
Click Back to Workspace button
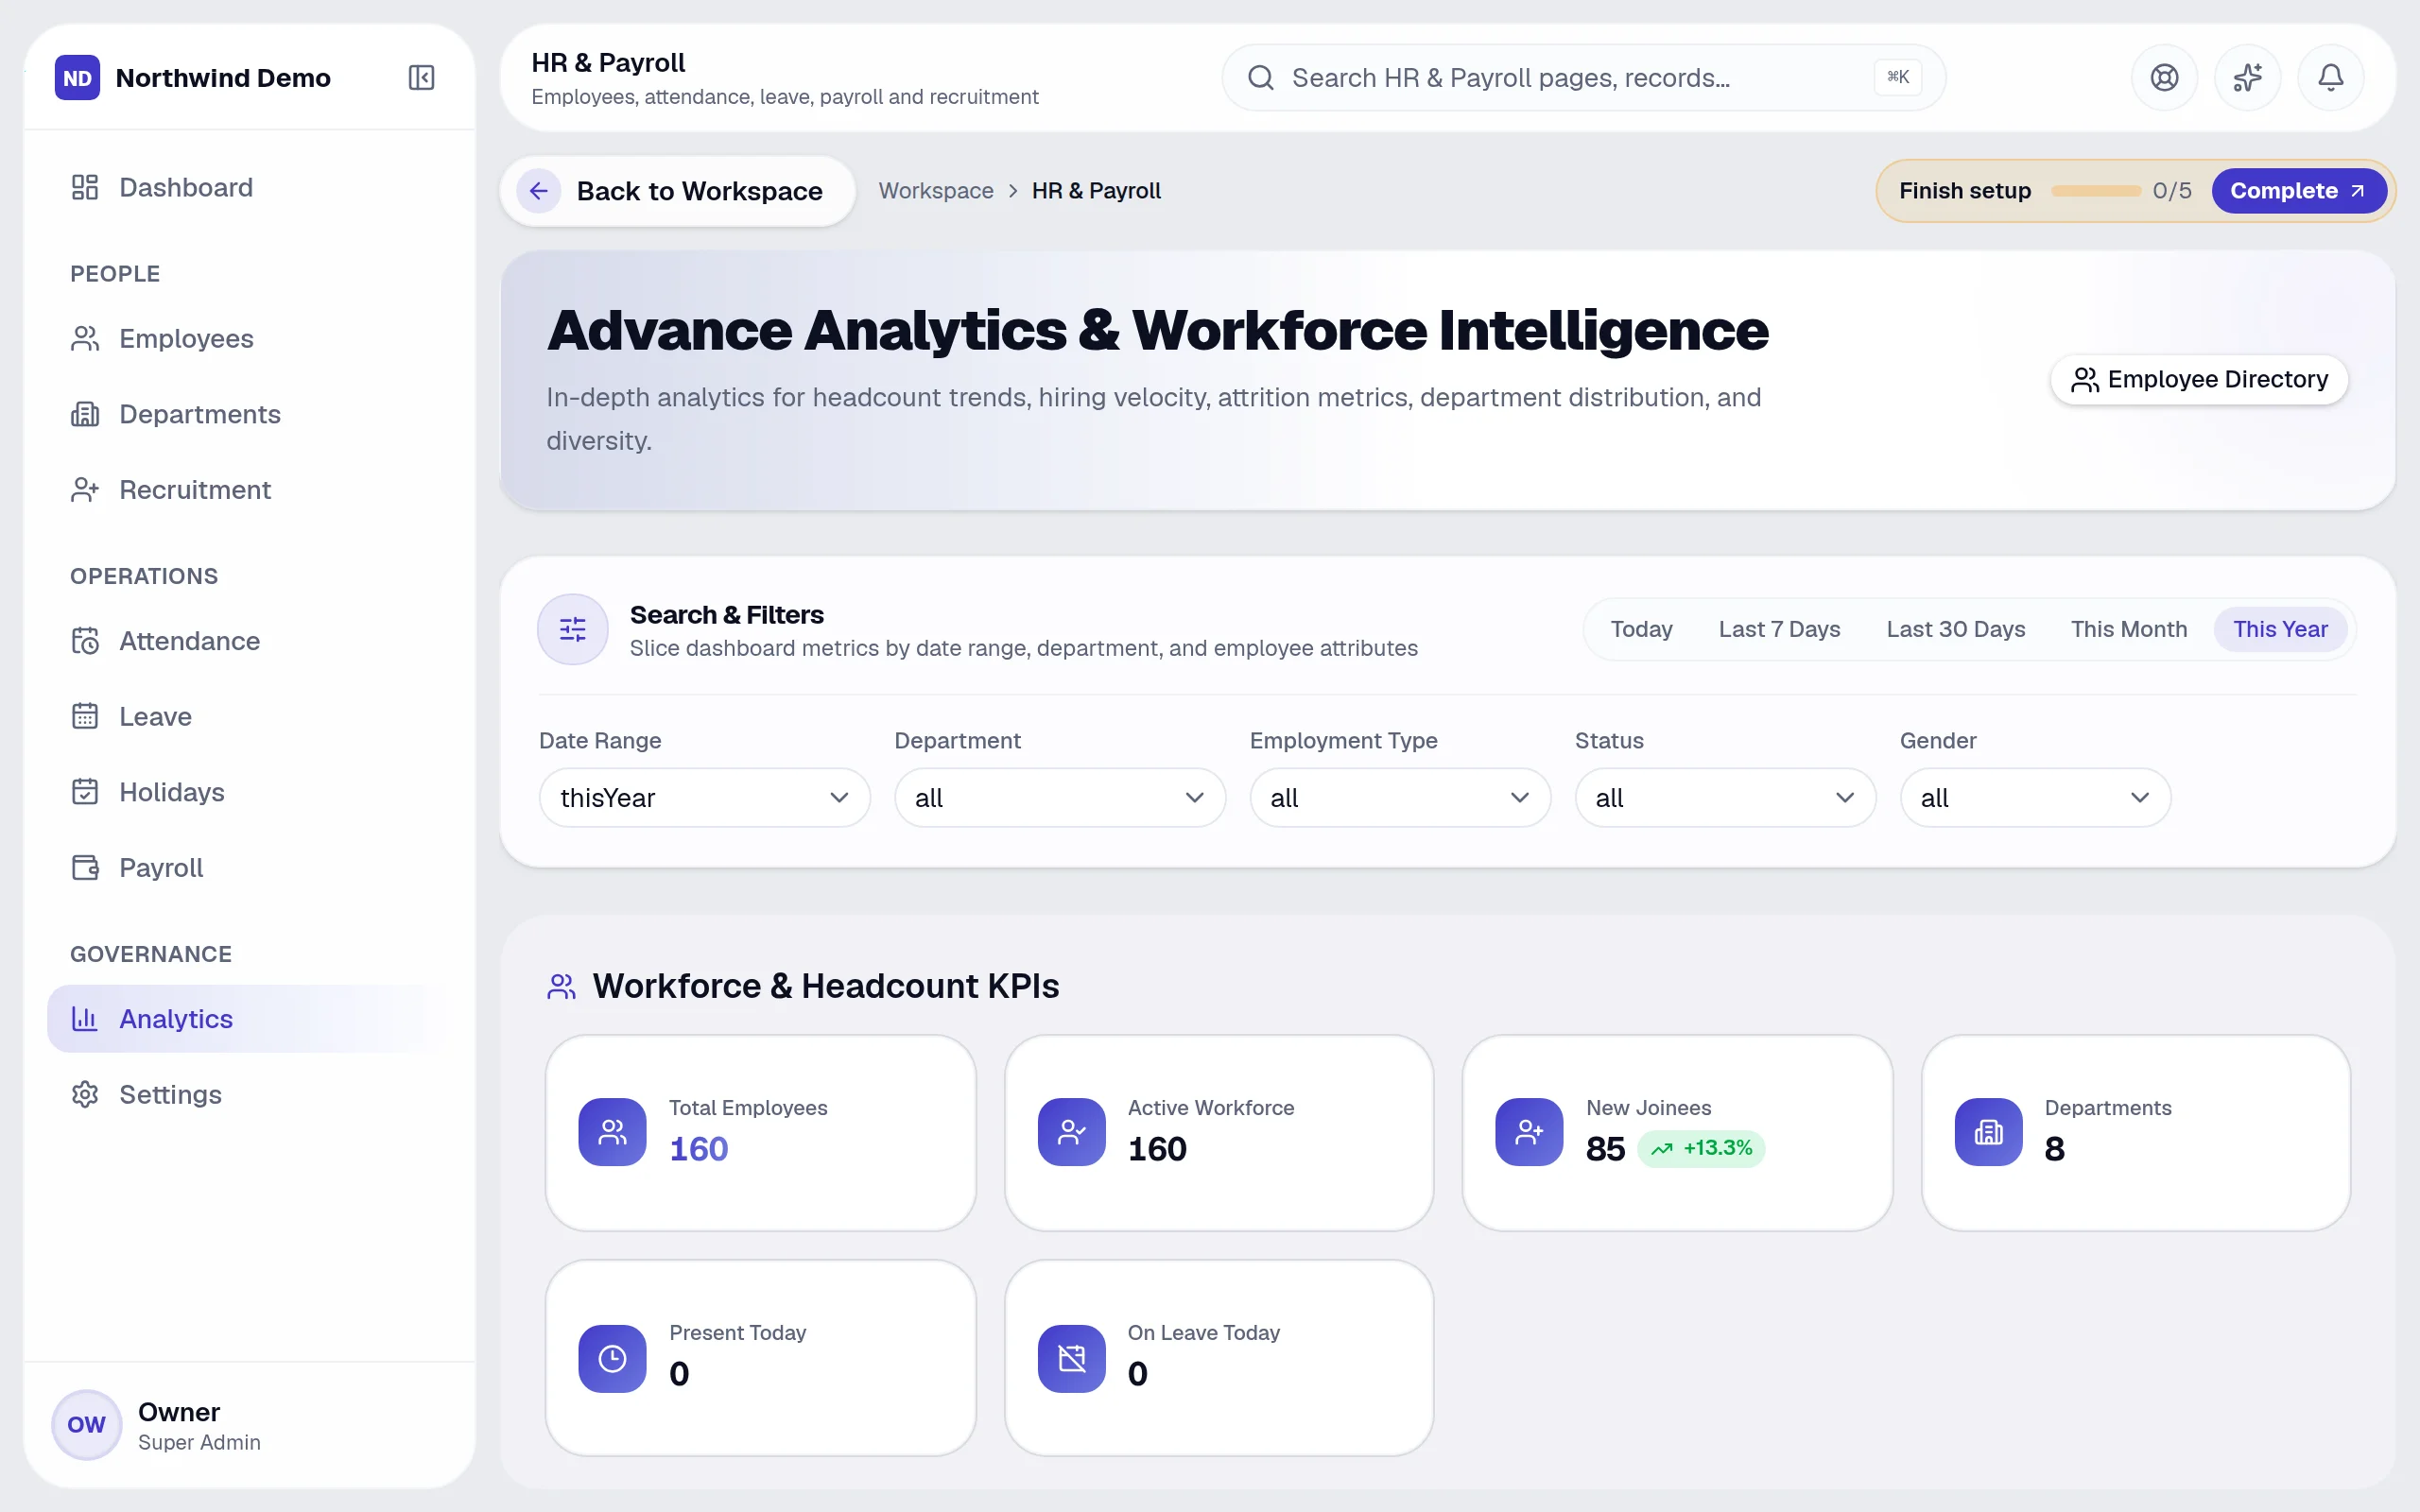coord(677,191)
